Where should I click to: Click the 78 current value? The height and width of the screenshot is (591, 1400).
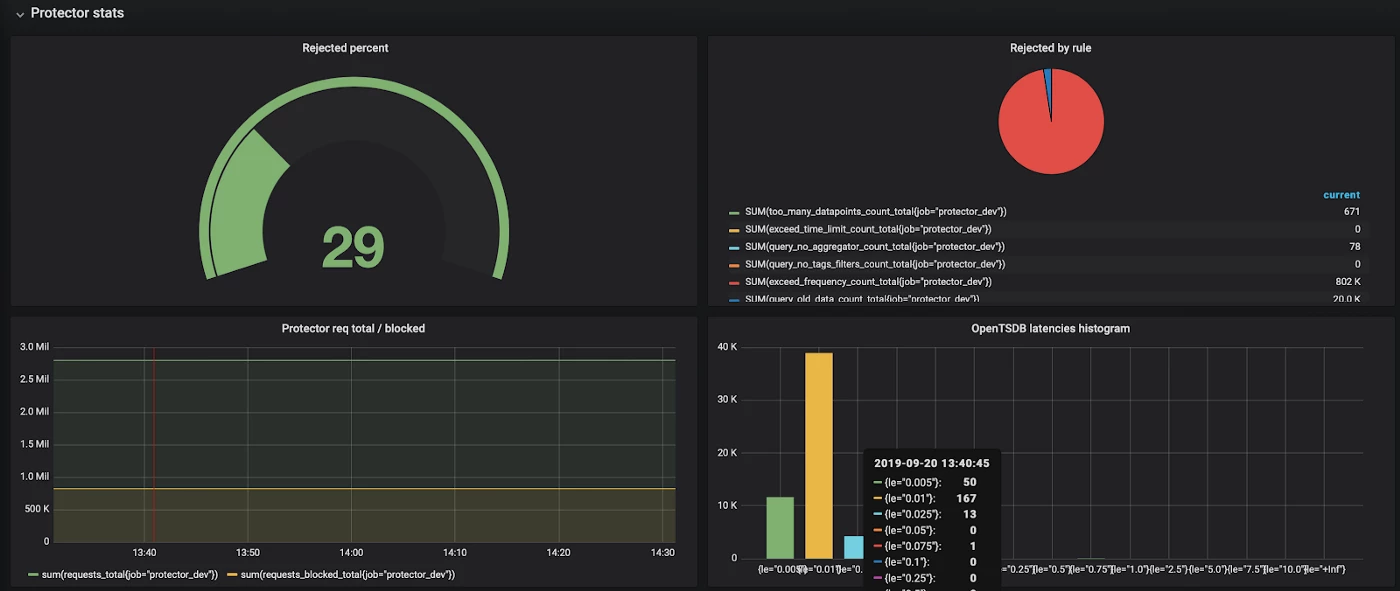click(1354, 246)
